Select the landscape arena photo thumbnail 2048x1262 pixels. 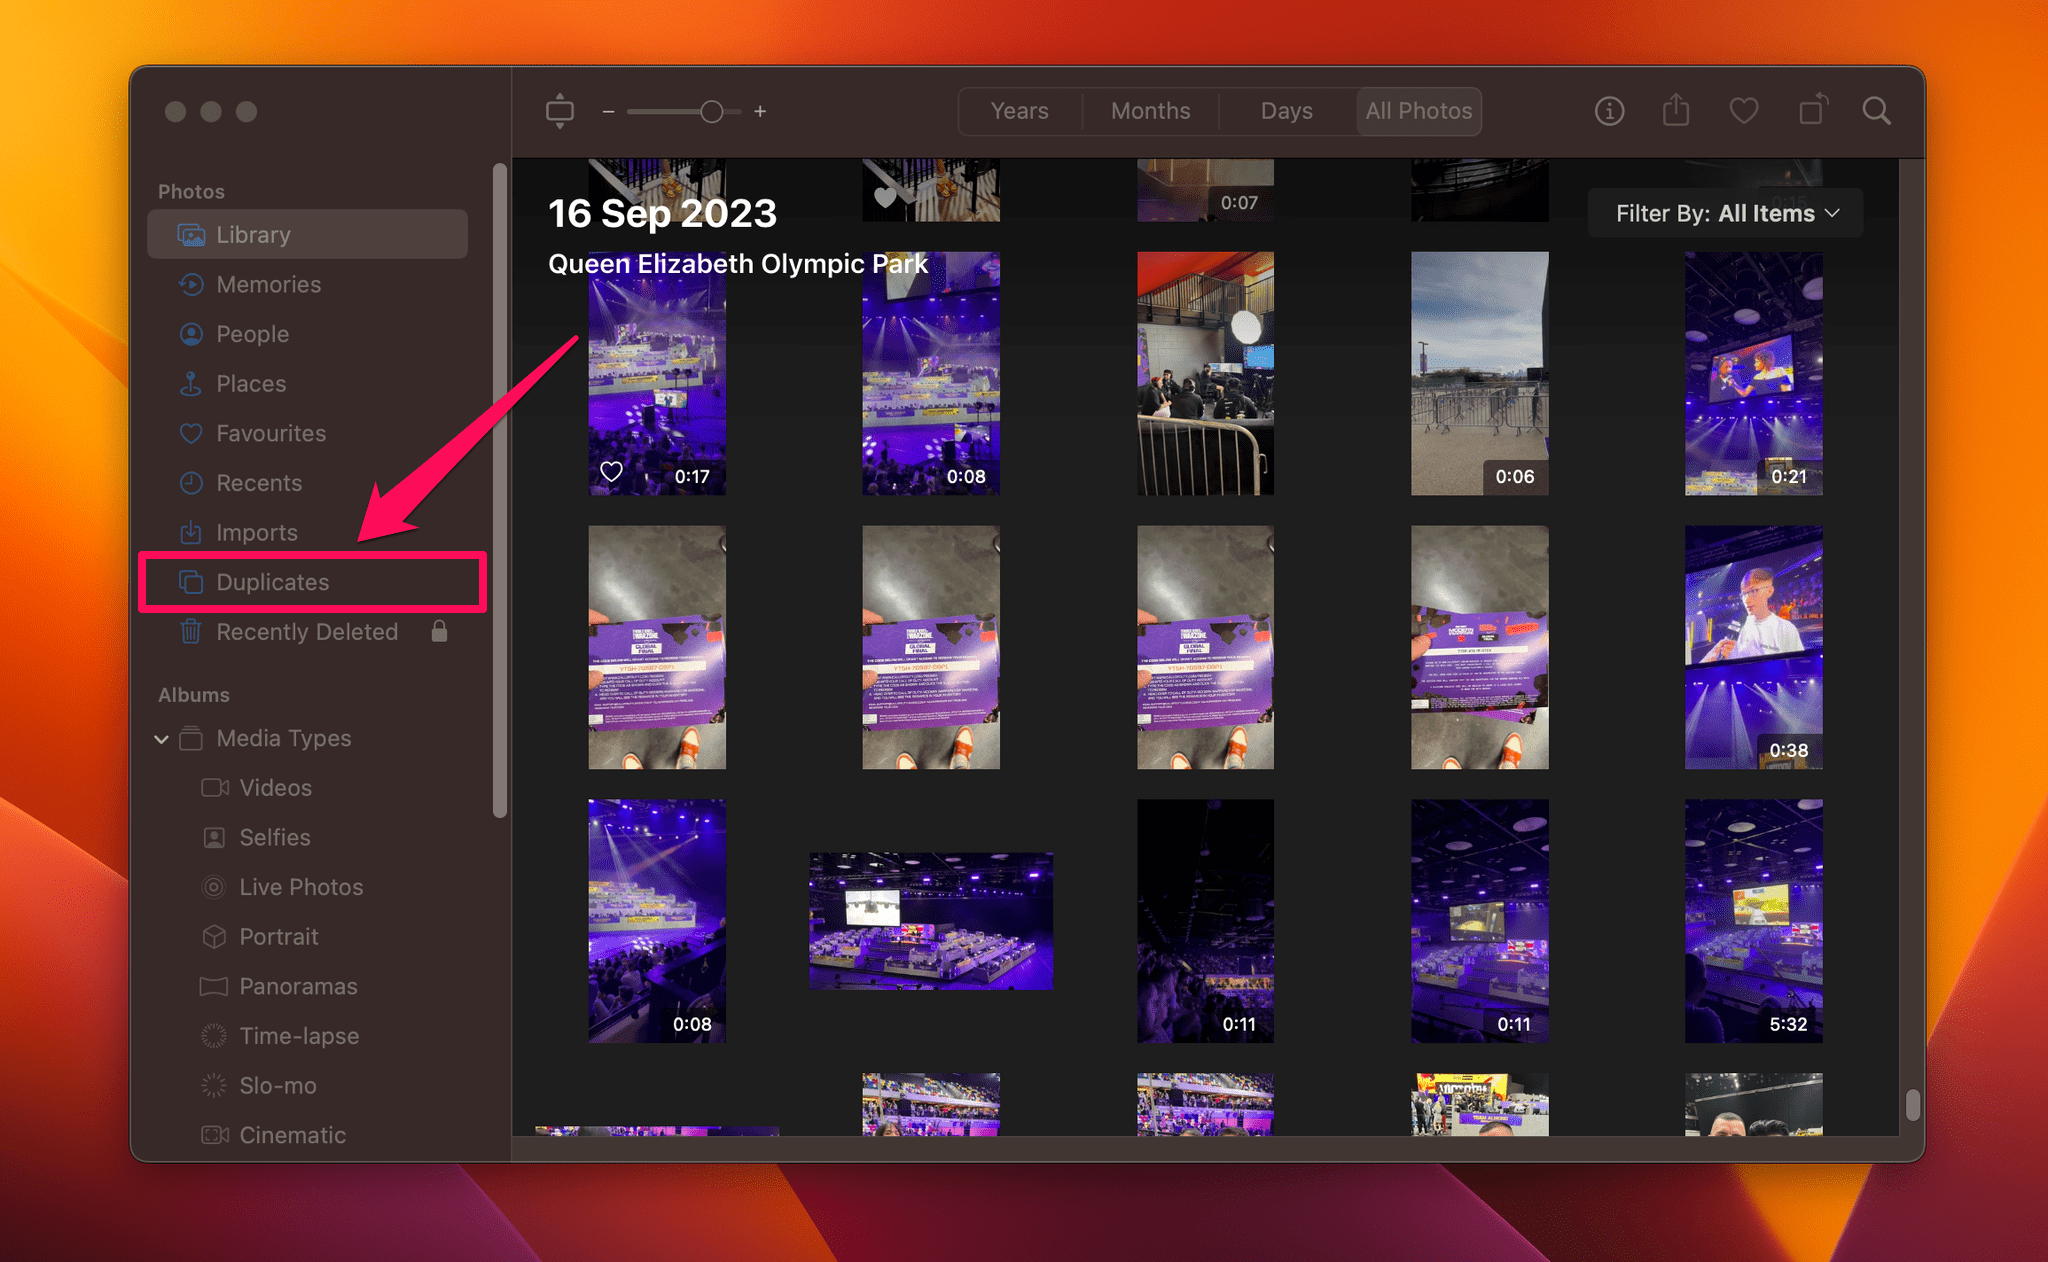coord(930,921)
